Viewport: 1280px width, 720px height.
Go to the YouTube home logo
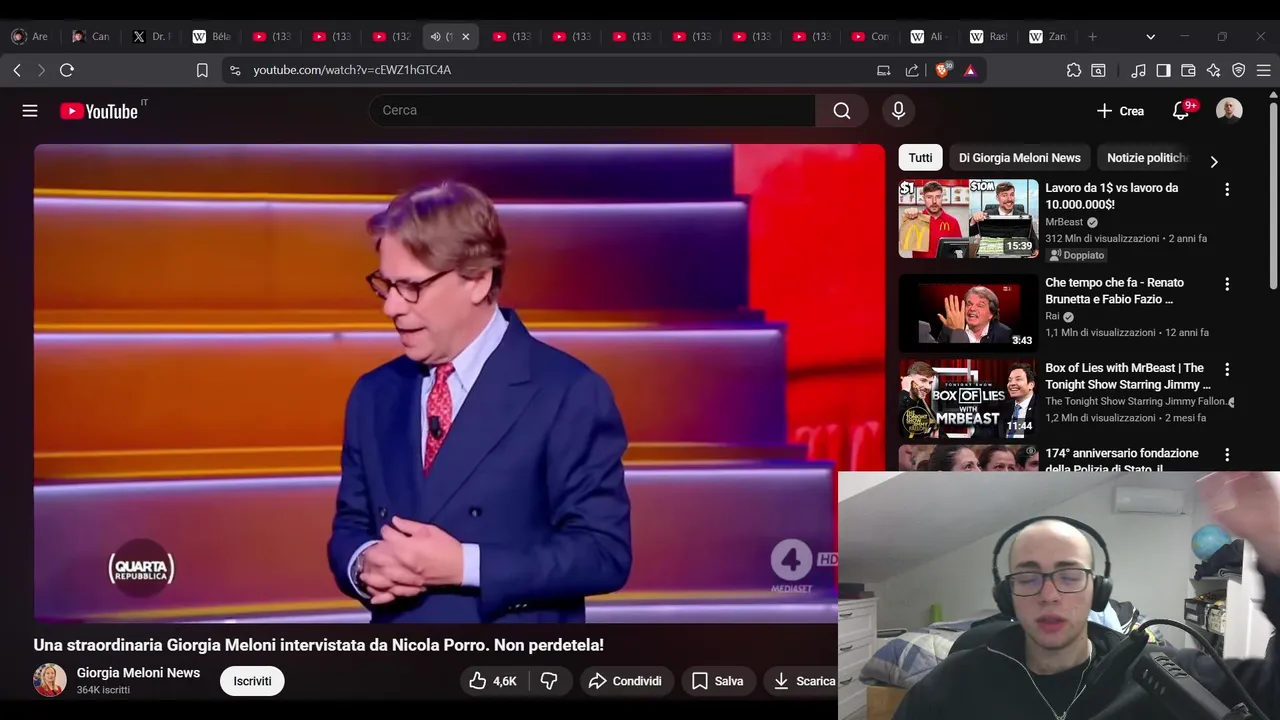[x=99, y=111]
